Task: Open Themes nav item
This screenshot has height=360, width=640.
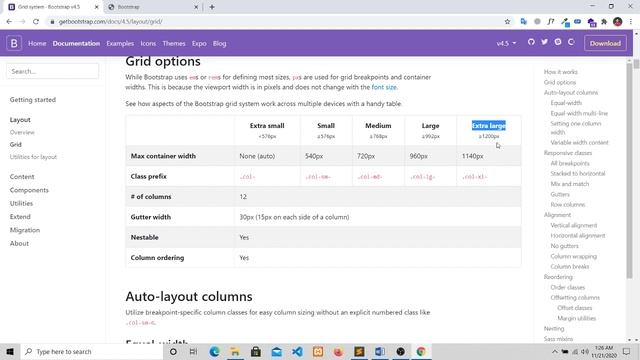Action: coord(174,43)
